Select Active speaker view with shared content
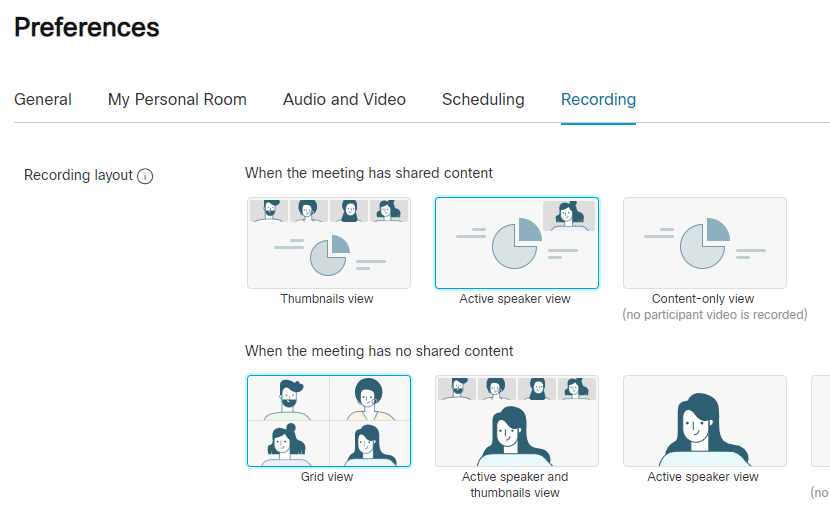 pos(517,243)
